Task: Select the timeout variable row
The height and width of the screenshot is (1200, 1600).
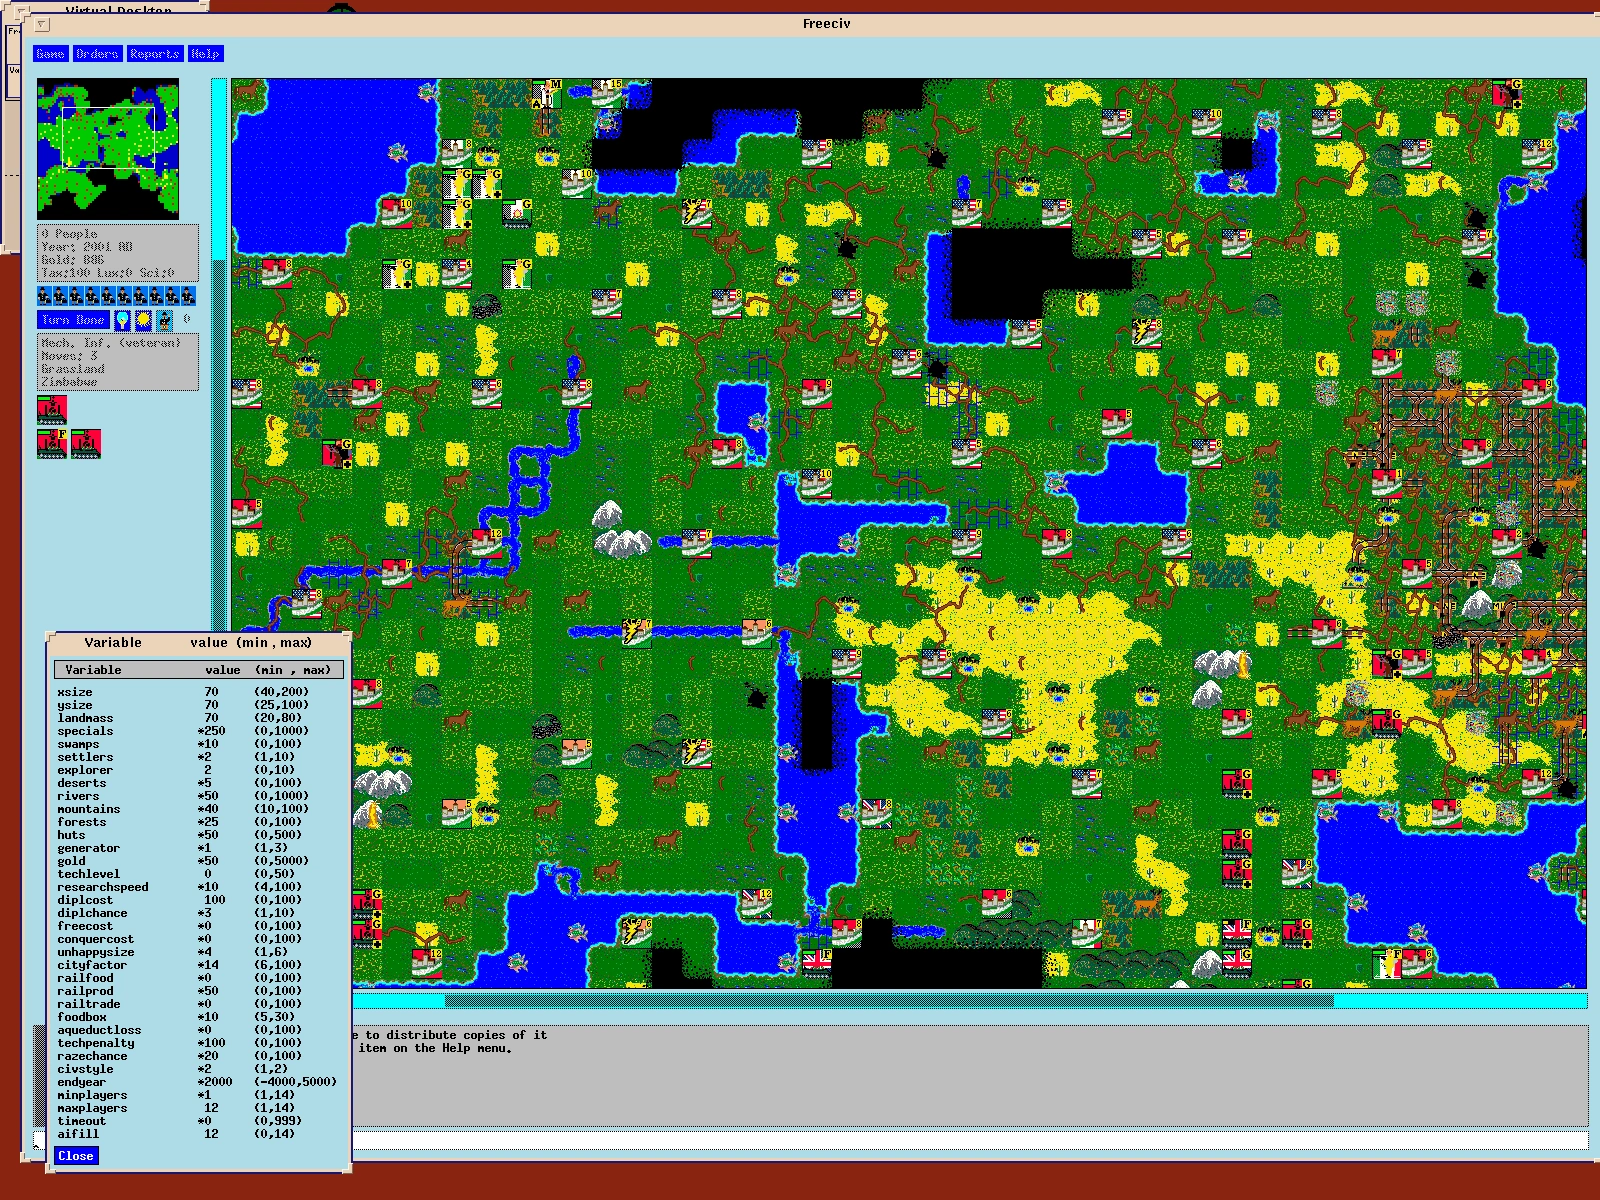Action: 198,1121
